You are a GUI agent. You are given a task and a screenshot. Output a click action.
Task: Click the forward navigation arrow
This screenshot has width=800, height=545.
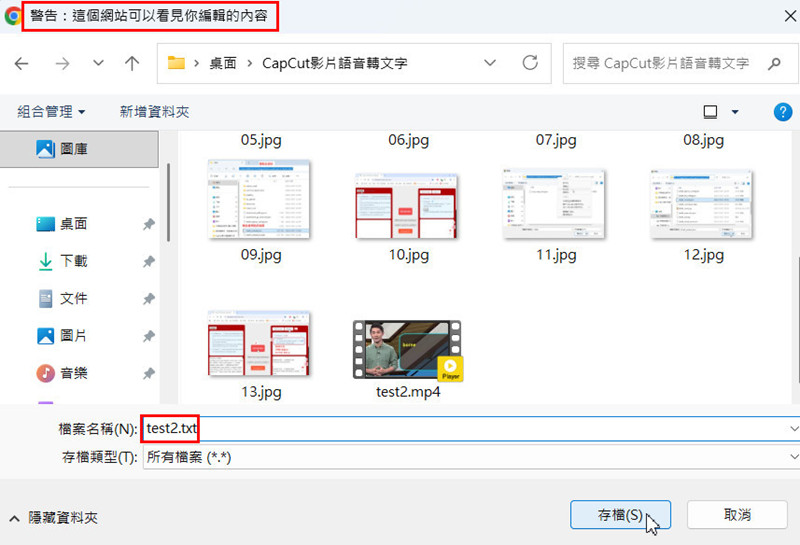click(62, 63)
